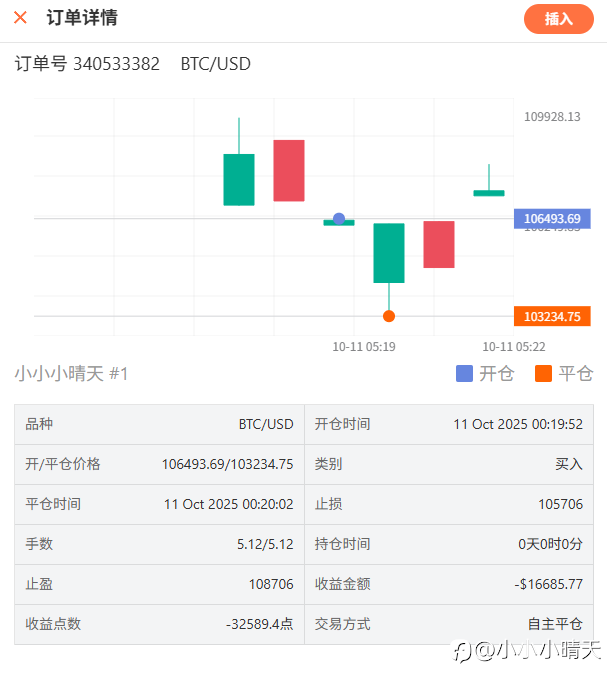Viewport: 607px width, 689px height.
Task: Click the first green candlestick
Action: pyautogui.click(x=239, y=179)
